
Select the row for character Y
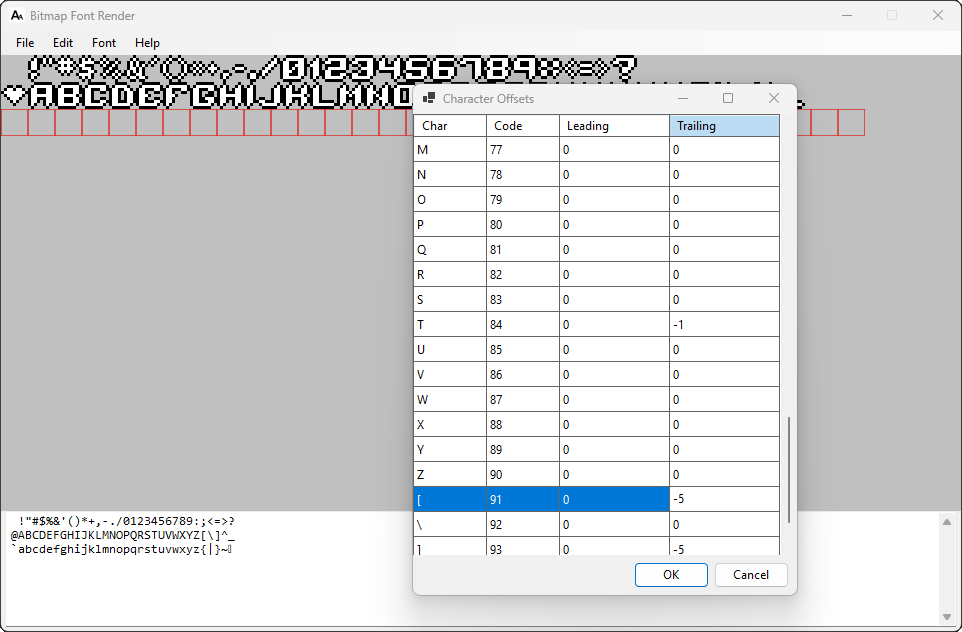(597, 450)
